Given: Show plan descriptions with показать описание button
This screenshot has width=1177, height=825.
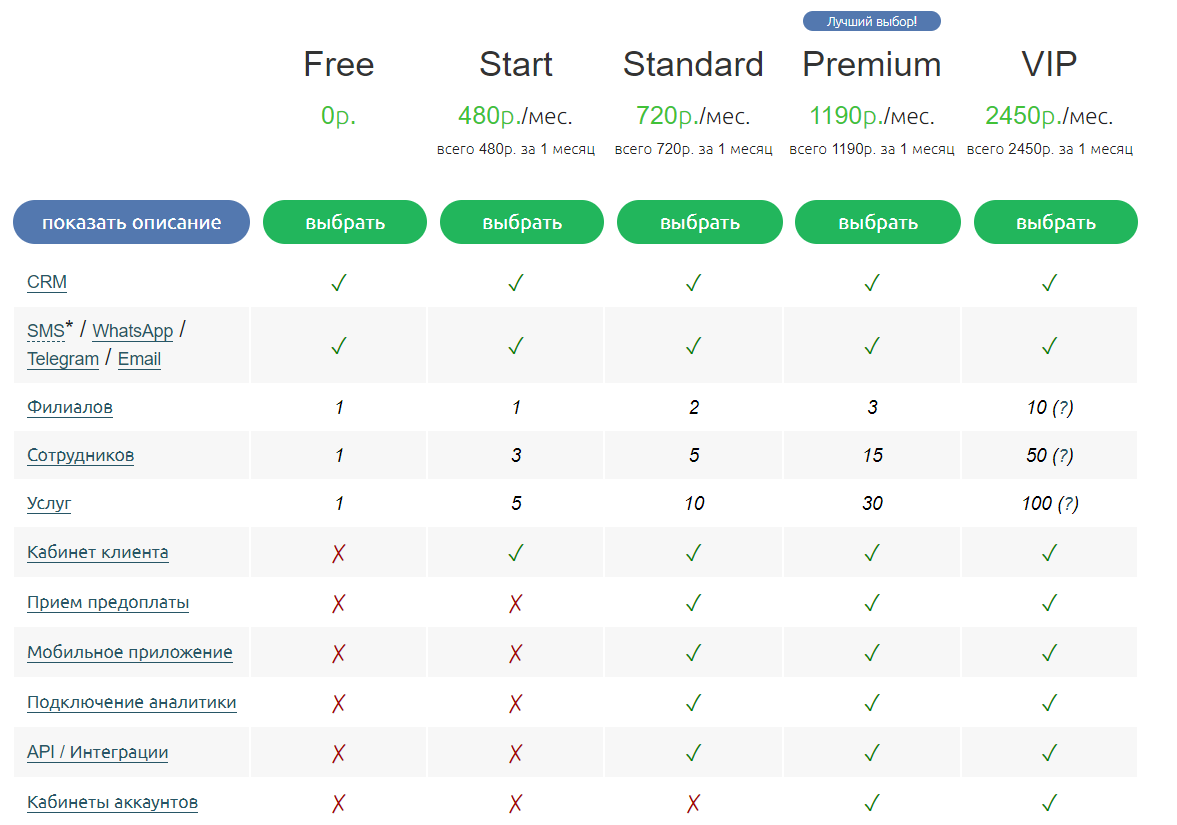Looking at the screenshot, I should [x=131, y=222].
